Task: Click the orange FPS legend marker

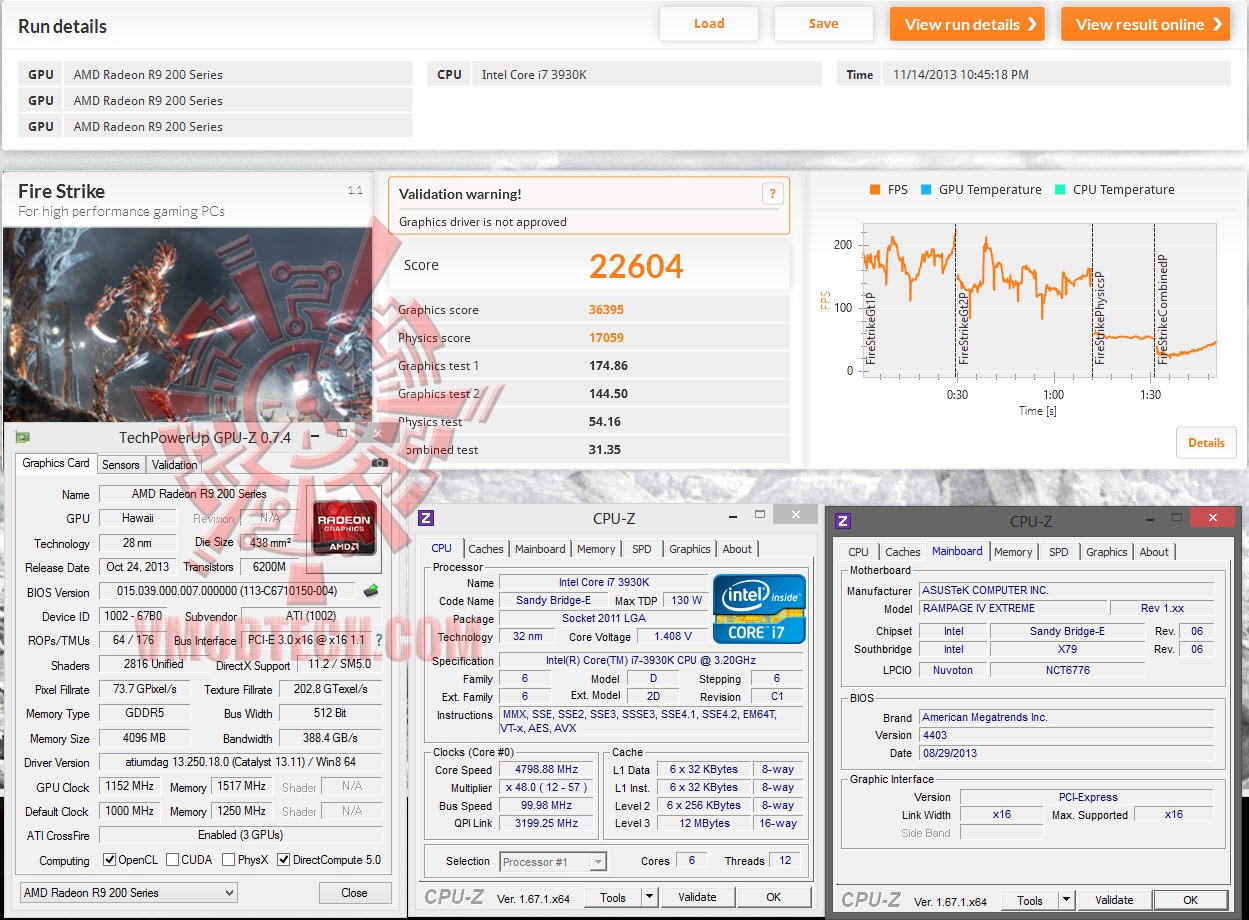Action: (874, 190)
